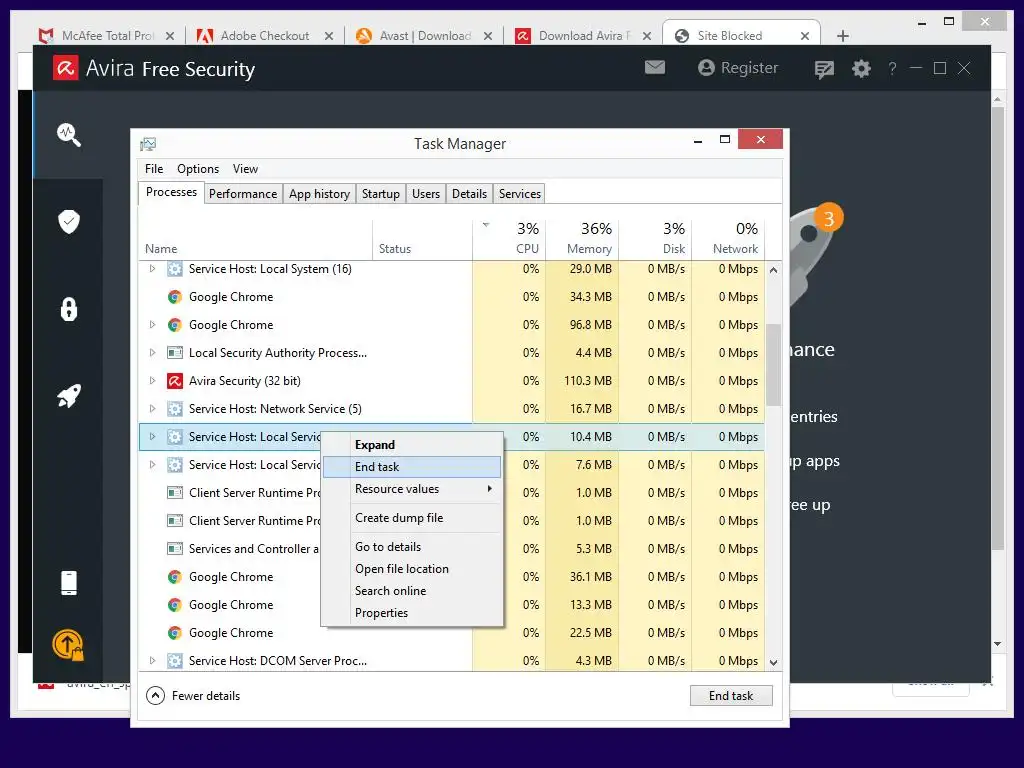The image size is (1024, 768).
Task: Click the Avira logo in title bar
Action: 65,68
